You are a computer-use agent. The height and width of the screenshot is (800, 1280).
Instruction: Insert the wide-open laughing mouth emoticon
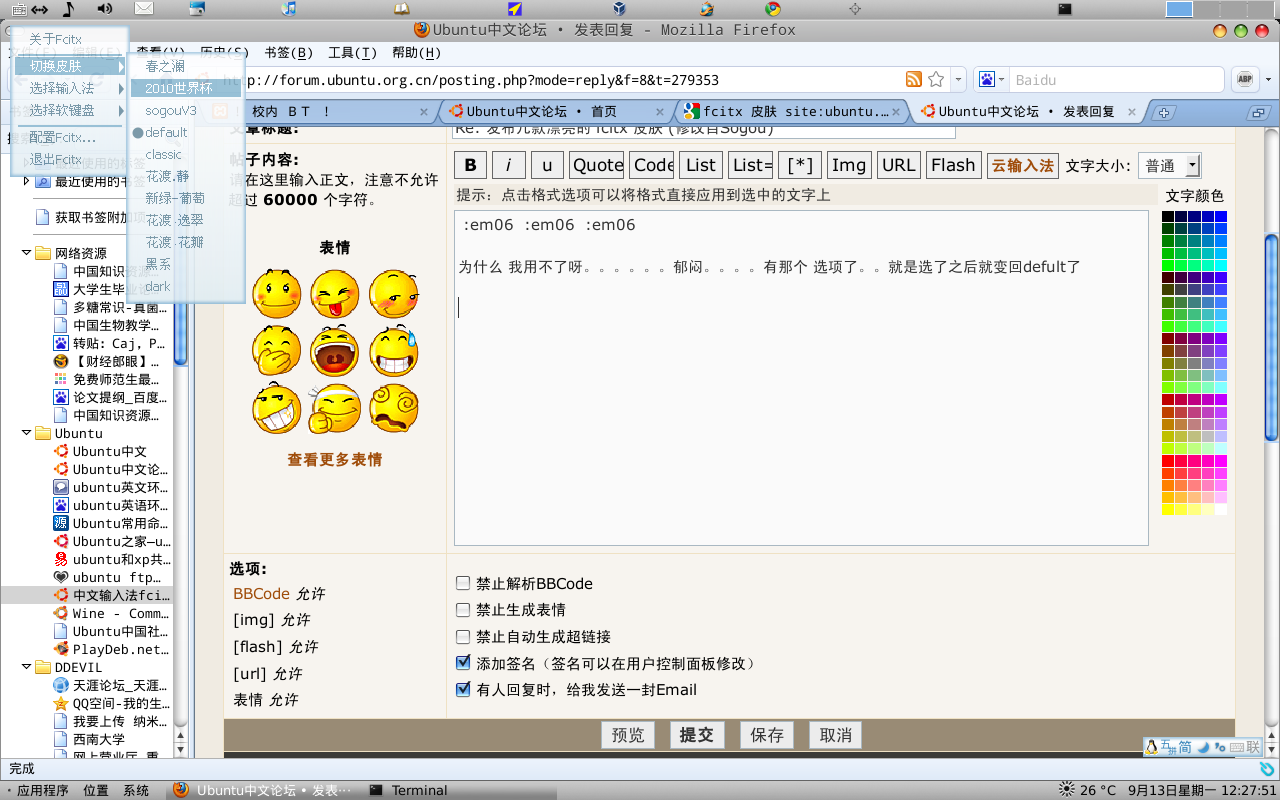pos(335,351)
